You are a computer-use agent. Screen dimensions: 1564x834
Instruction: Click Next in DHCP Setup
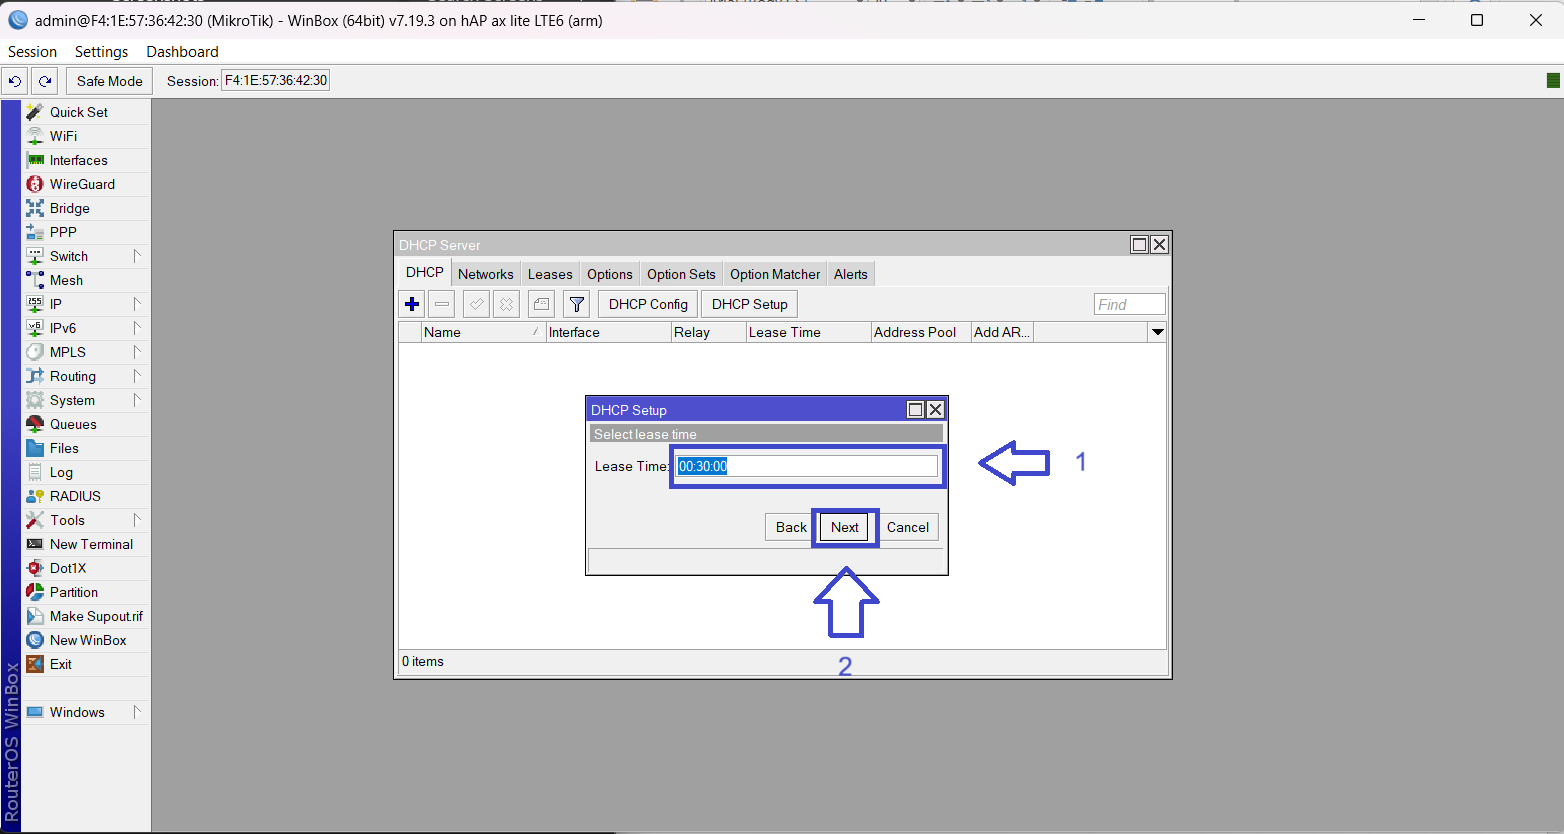coord(845,527)
